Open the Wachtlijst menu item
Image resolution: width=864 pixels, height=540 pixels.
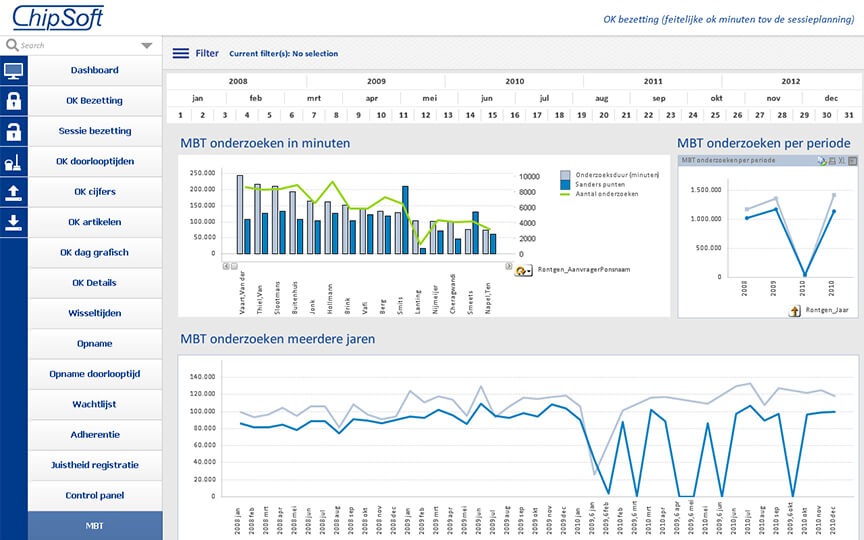pos(95,404)
